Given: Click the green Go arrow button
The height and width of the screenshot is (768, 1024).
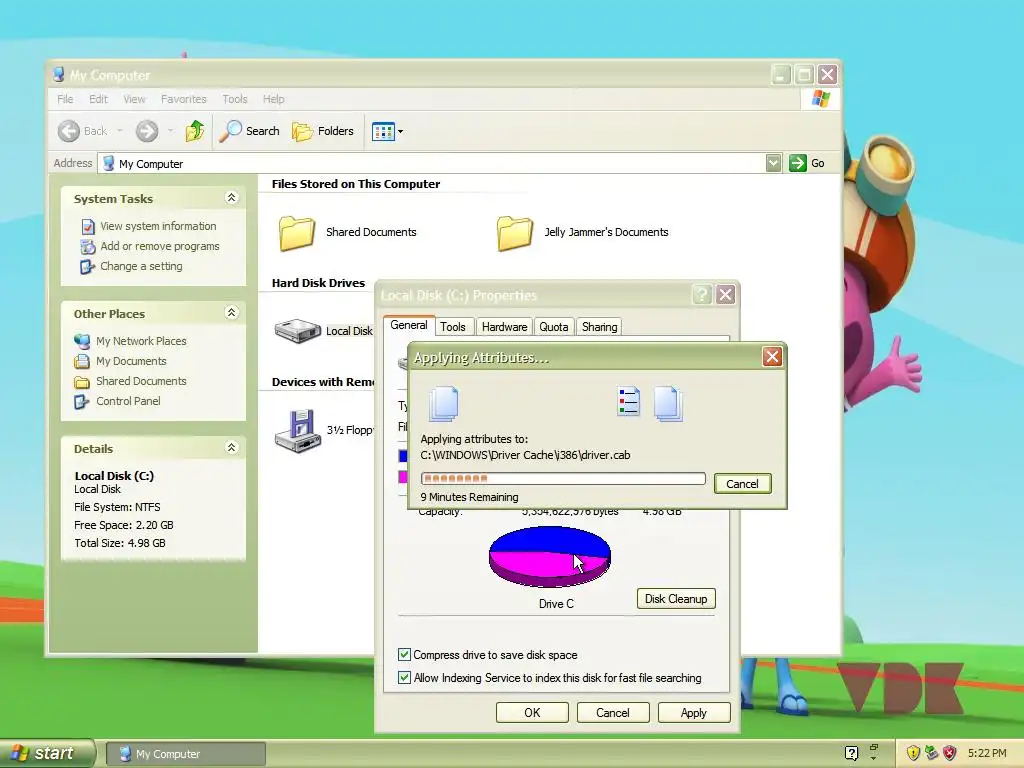Looking at the screenshot, I should (x=797, y=163).
